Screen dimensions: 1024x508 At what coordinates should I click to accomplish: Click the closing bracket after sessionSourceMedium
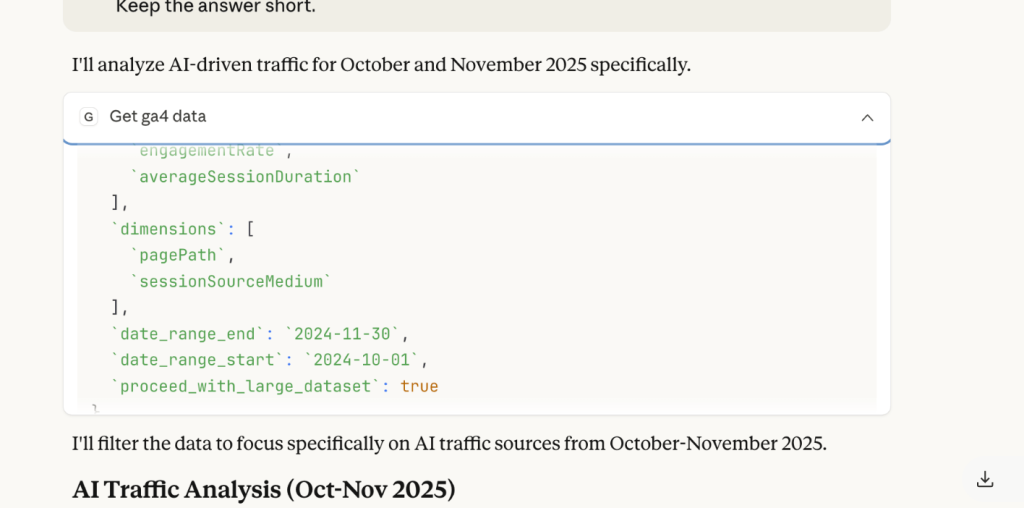[117, 307]
